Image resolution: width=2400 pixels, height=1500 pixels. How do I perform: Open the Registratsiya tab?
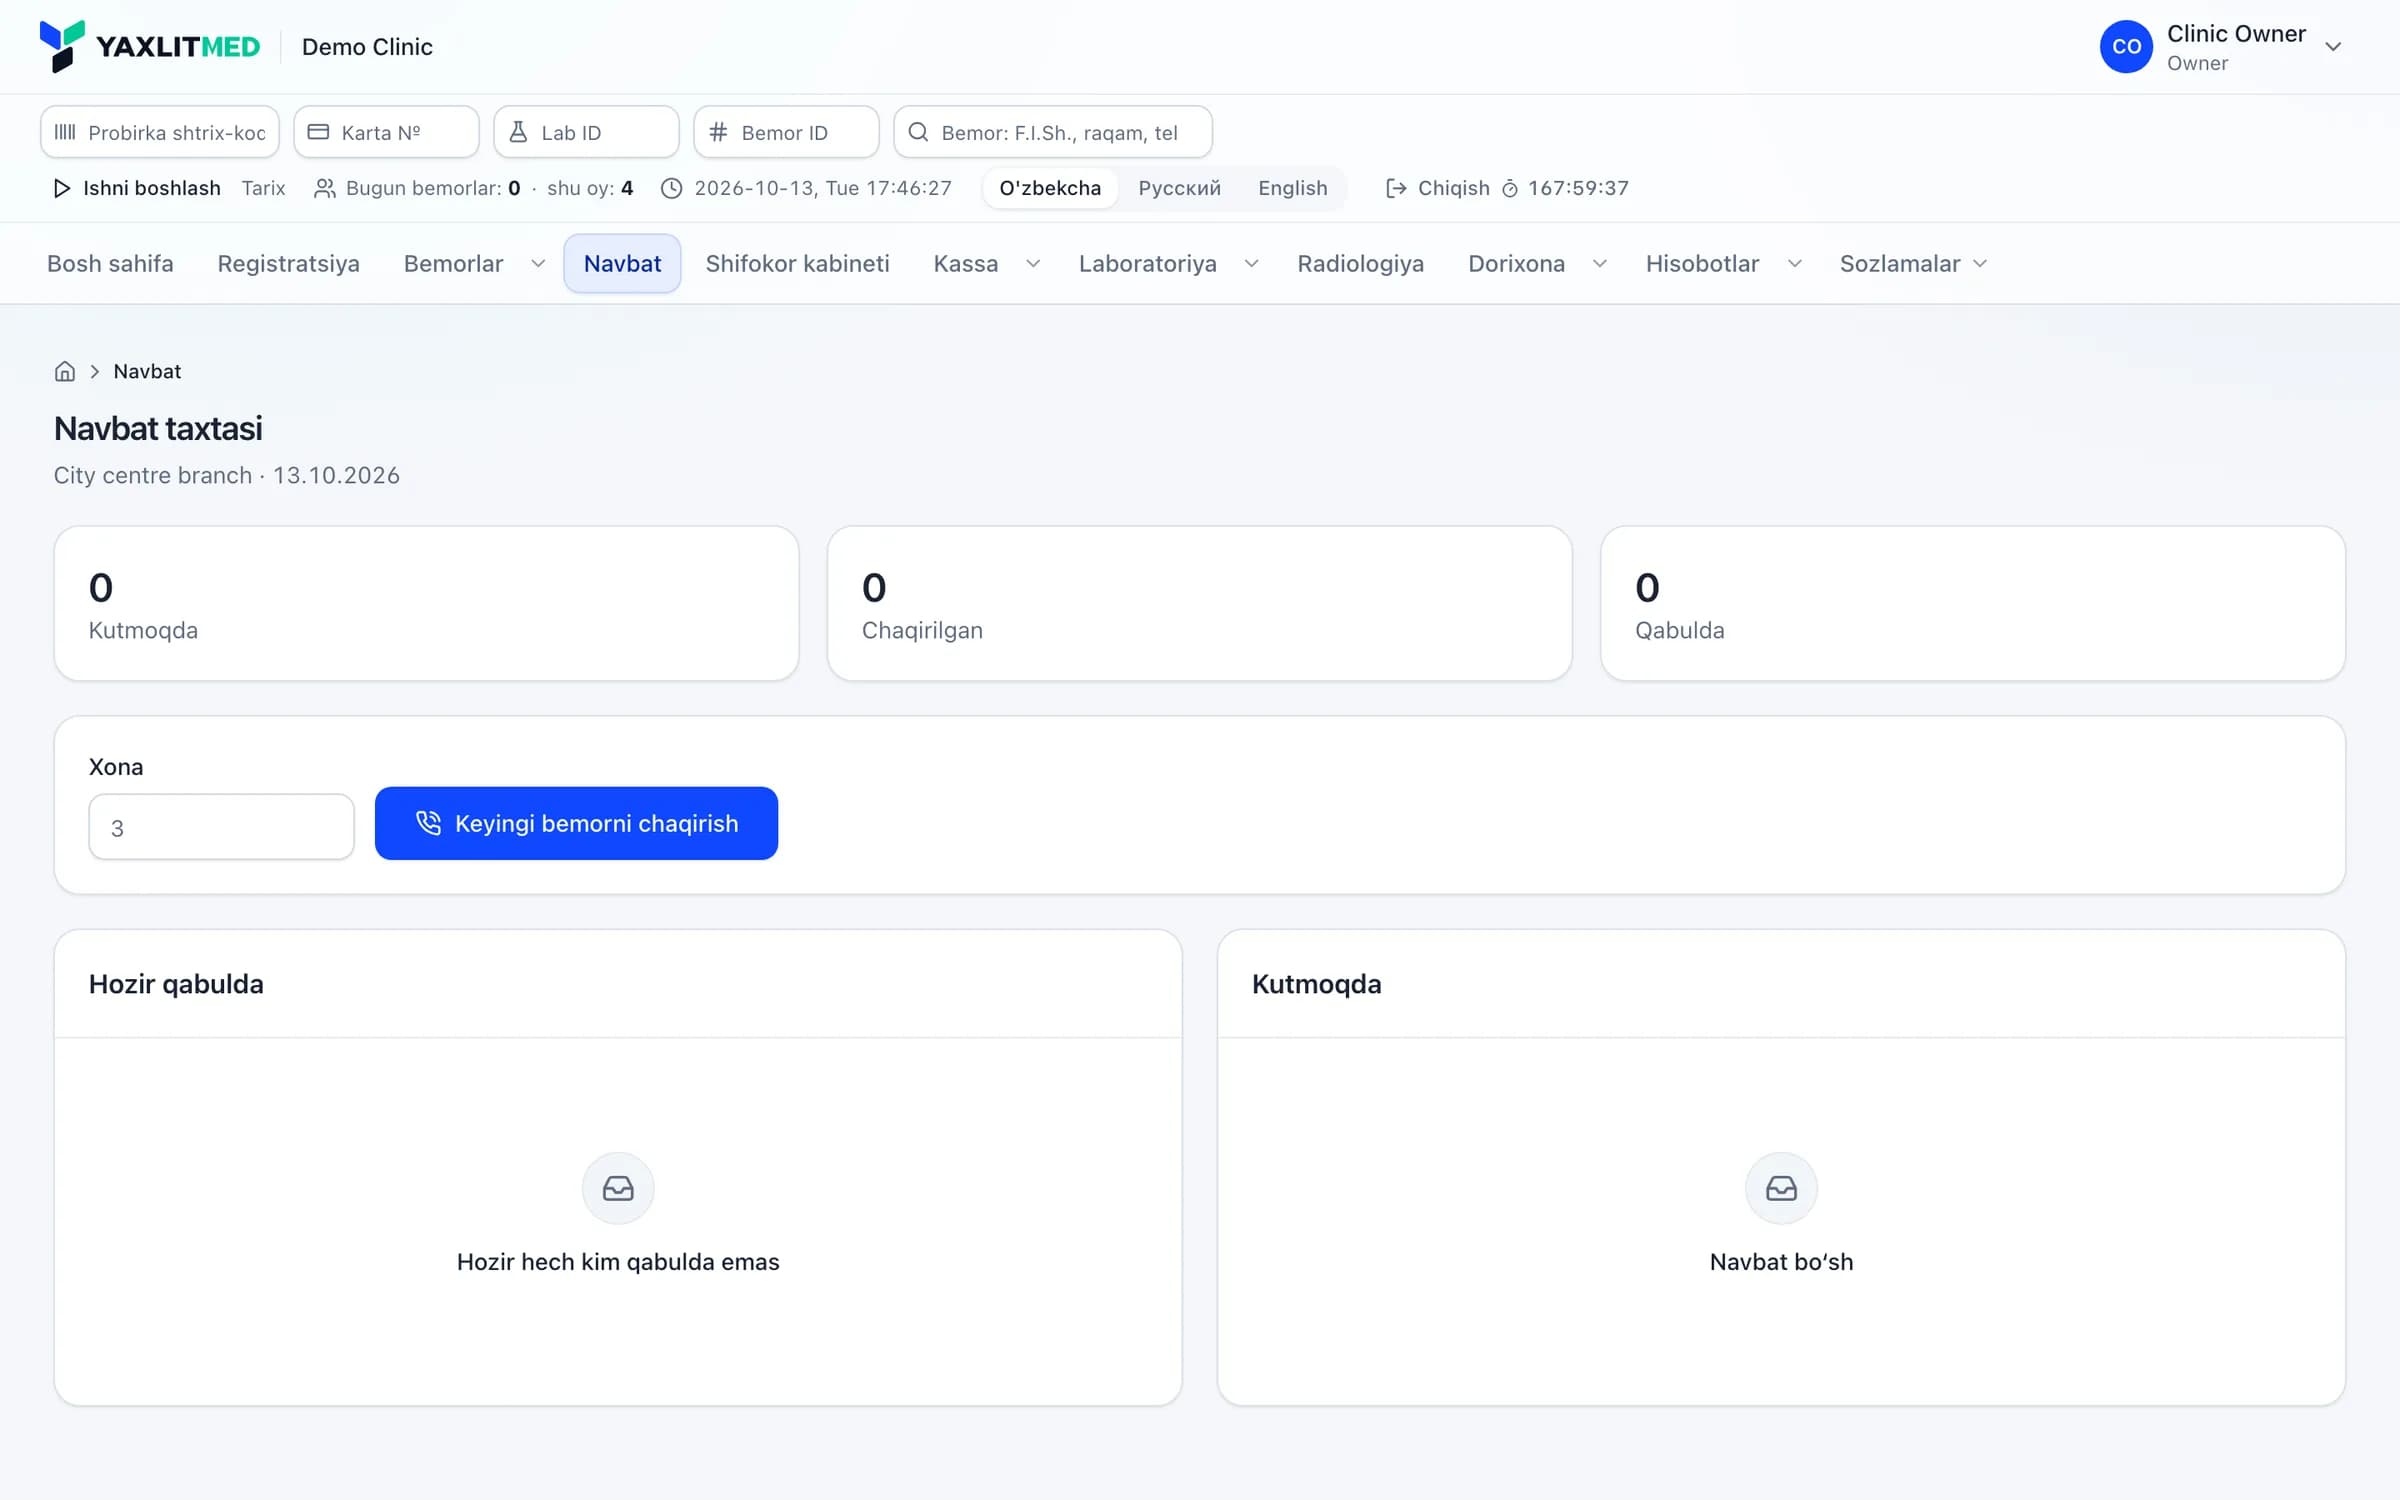tap(289, 264)
